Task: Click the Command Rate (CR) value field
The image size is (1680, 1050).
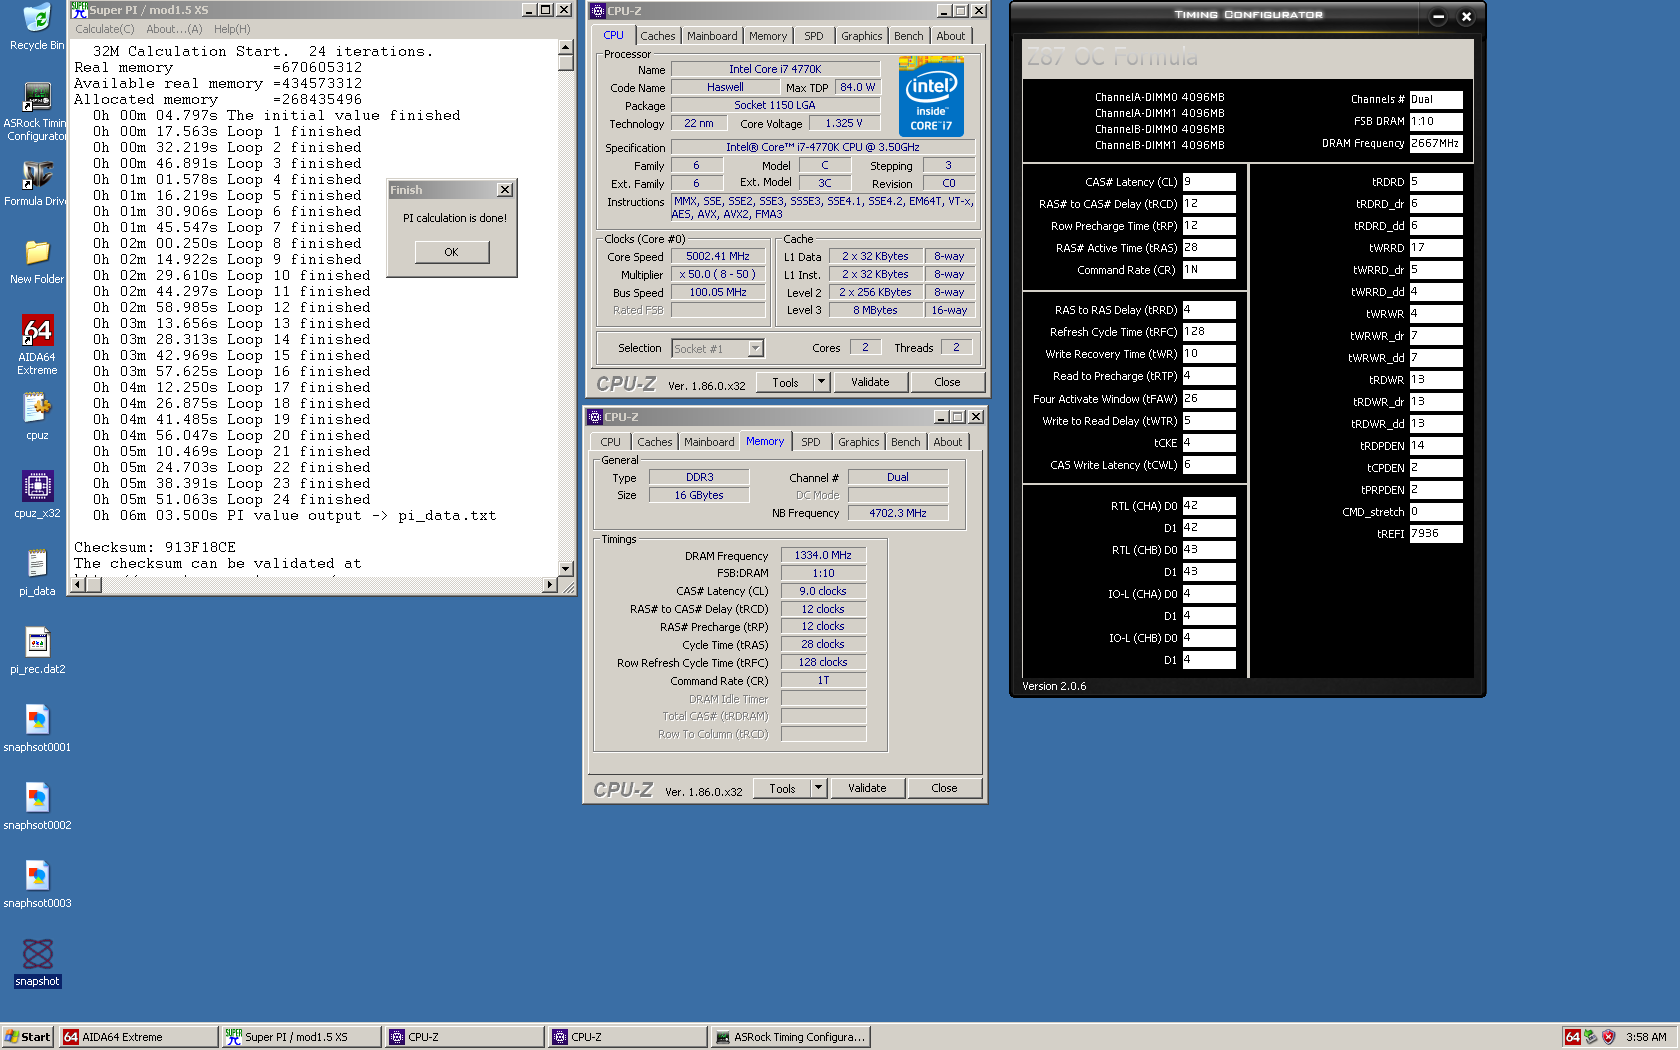Action: pos(1209,270)
